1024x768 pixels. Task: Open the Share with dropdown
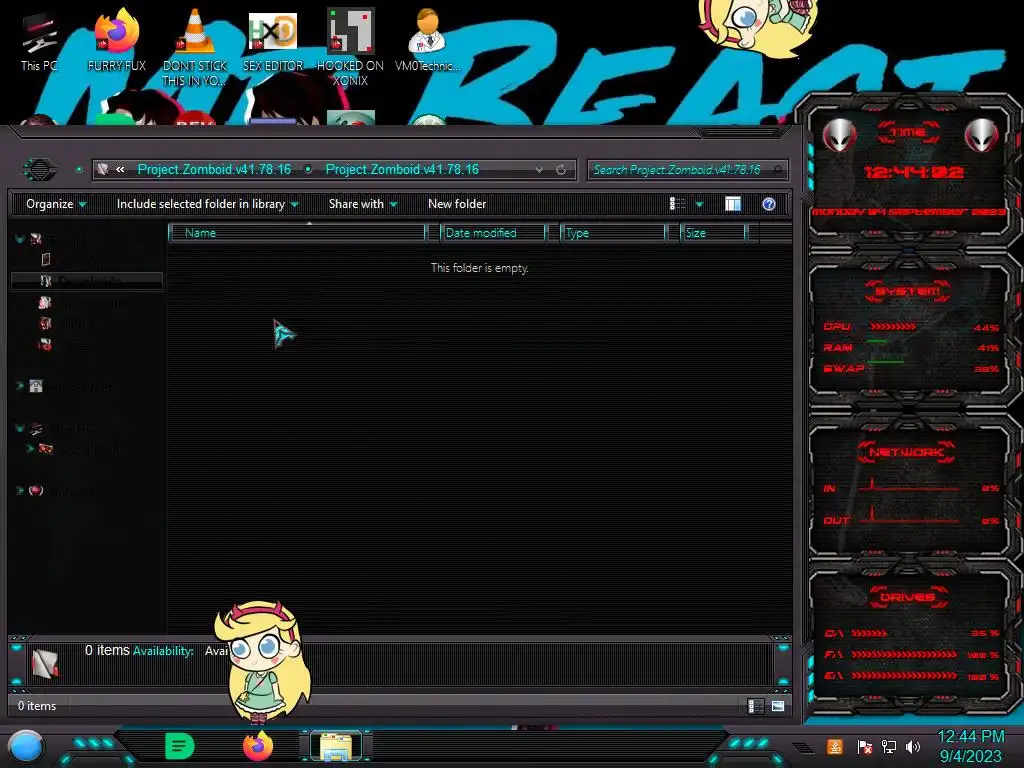[363, 204]
